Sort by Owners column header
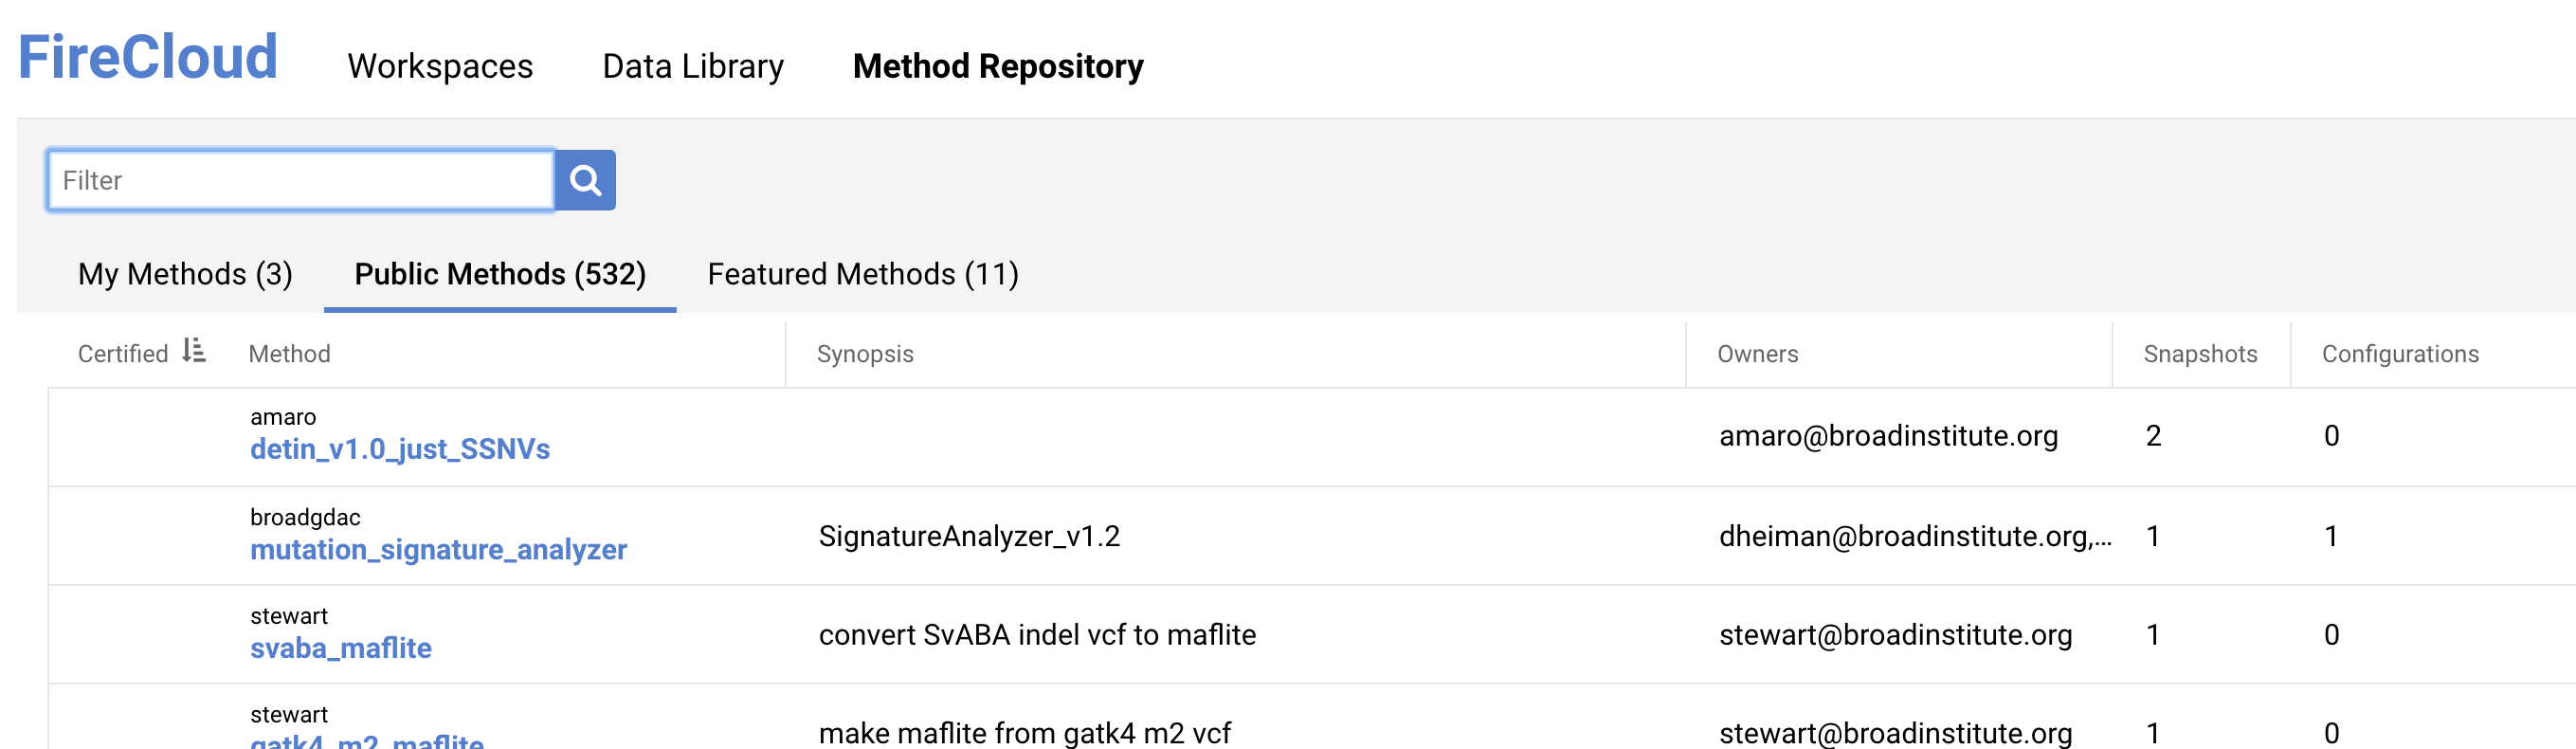 [x=1757, y=354]
